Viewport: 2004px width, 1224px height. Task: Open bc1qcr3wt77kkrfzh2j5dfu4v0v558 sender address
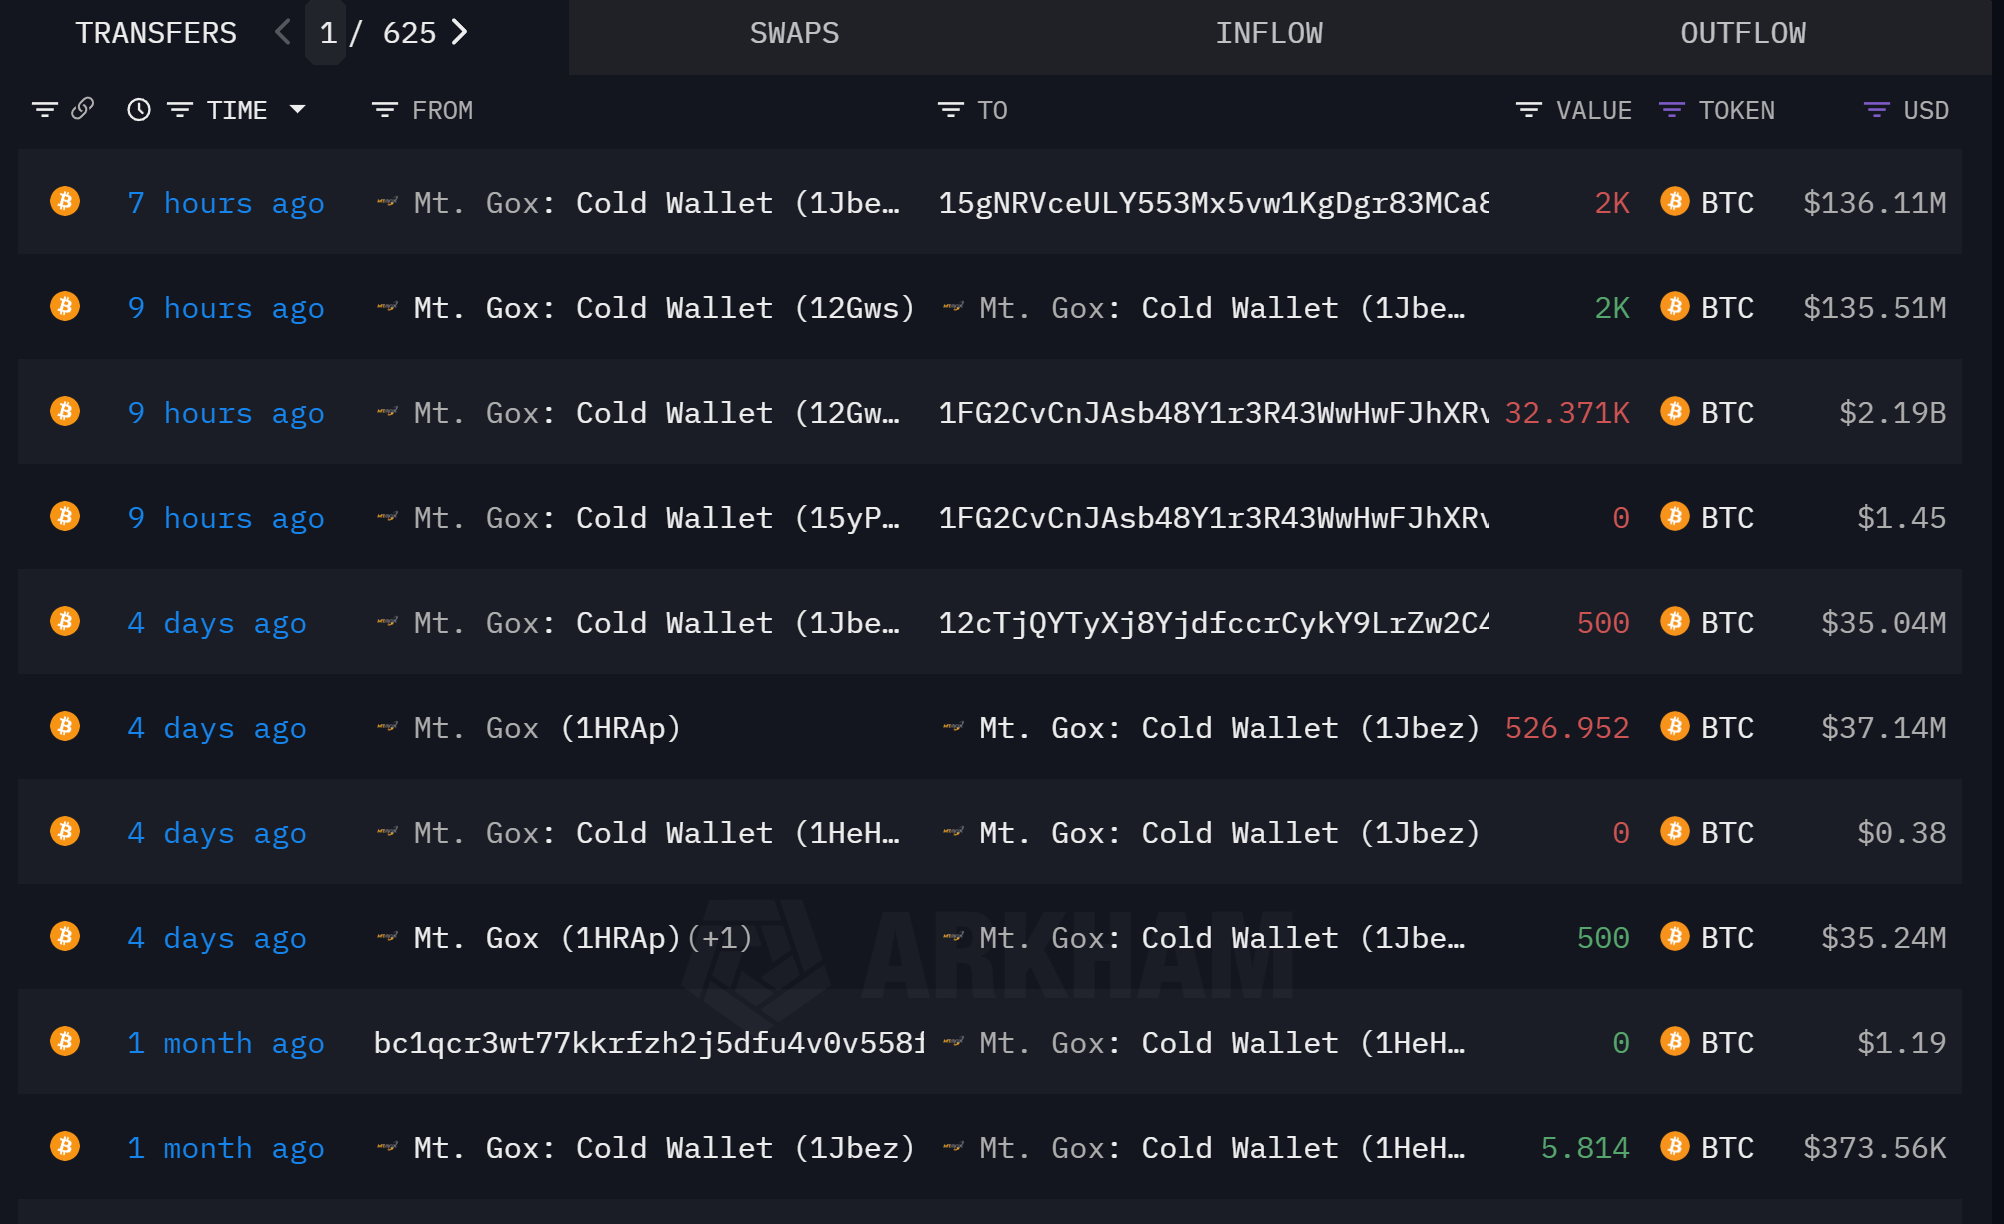(x=648, y=1043)
